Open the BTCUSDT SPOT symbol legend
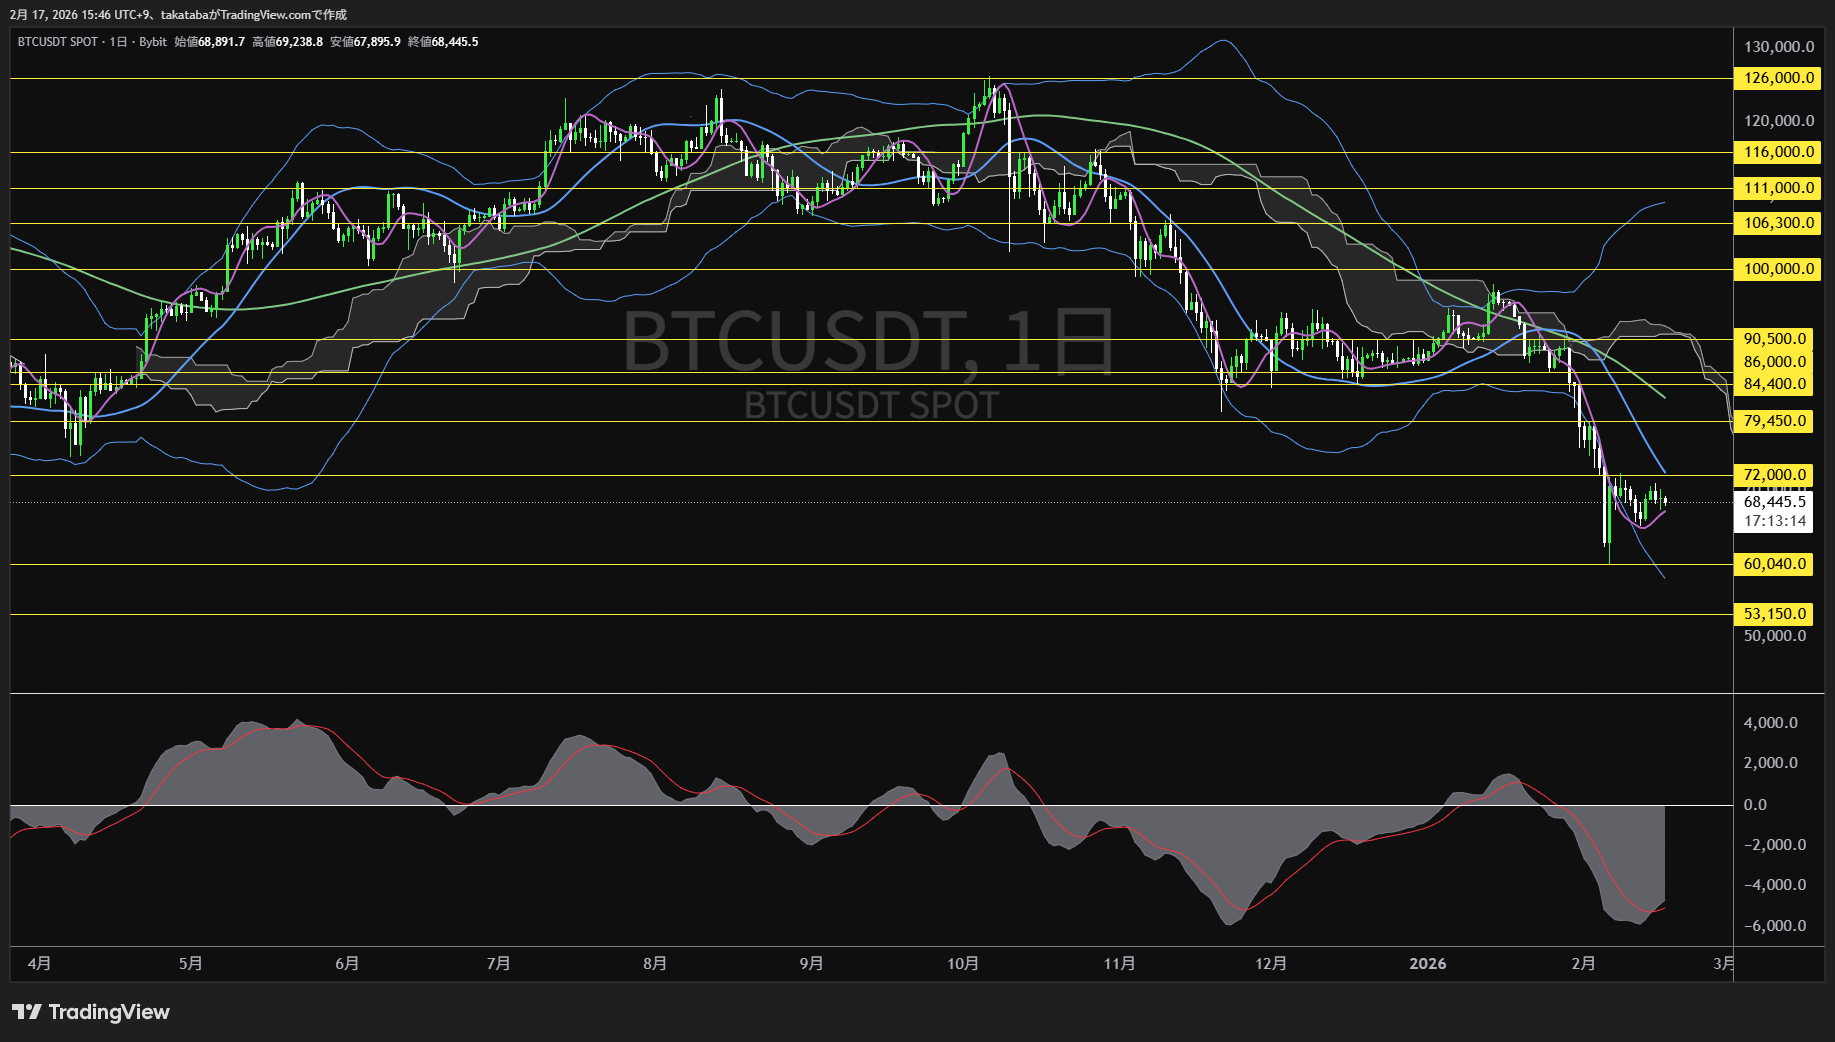The image size is (1835, 1042). (x=55, y=42)
